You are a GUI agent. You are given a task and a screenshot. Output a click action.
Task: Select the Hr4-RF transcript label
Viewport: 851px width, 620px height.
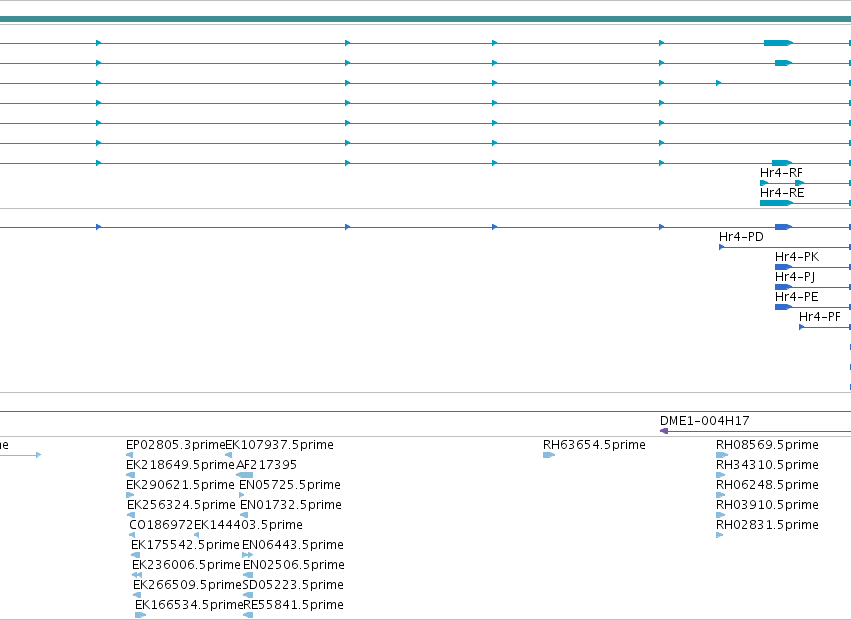point(781,173)
